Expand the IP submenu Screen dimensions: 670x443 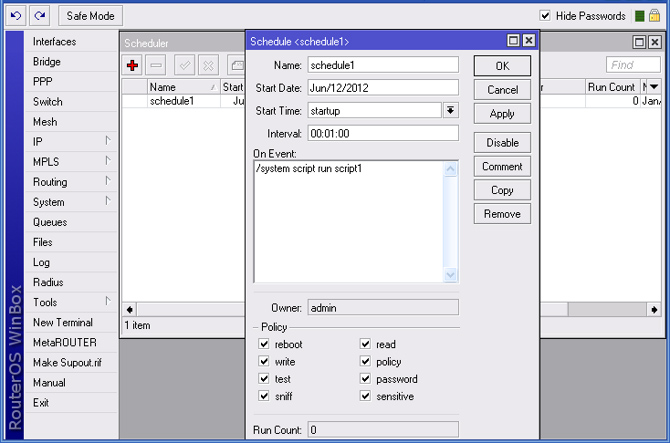pyautogui.click(x=107, y=141)
